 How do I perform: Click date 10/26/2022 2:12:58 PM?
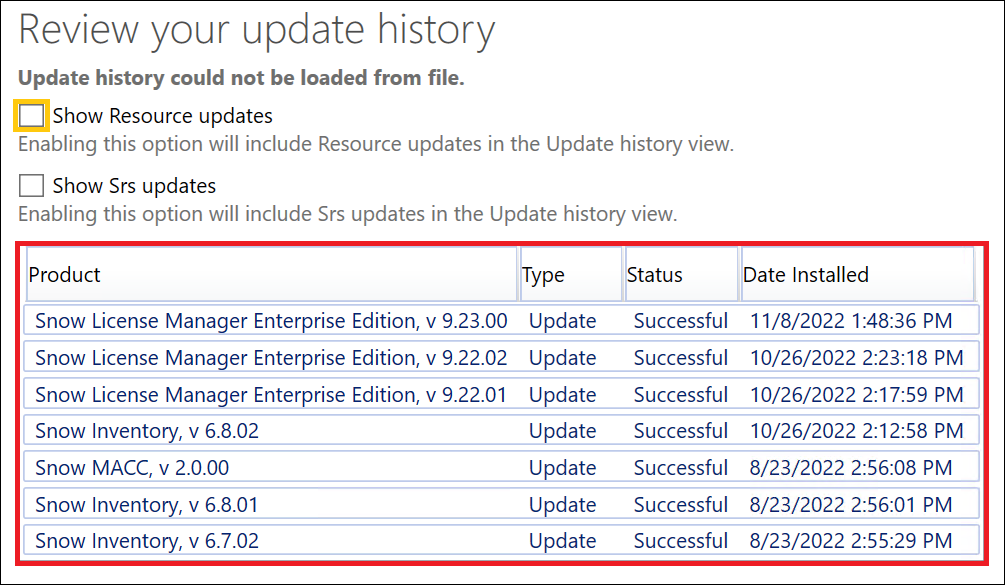tap(856, 431)
